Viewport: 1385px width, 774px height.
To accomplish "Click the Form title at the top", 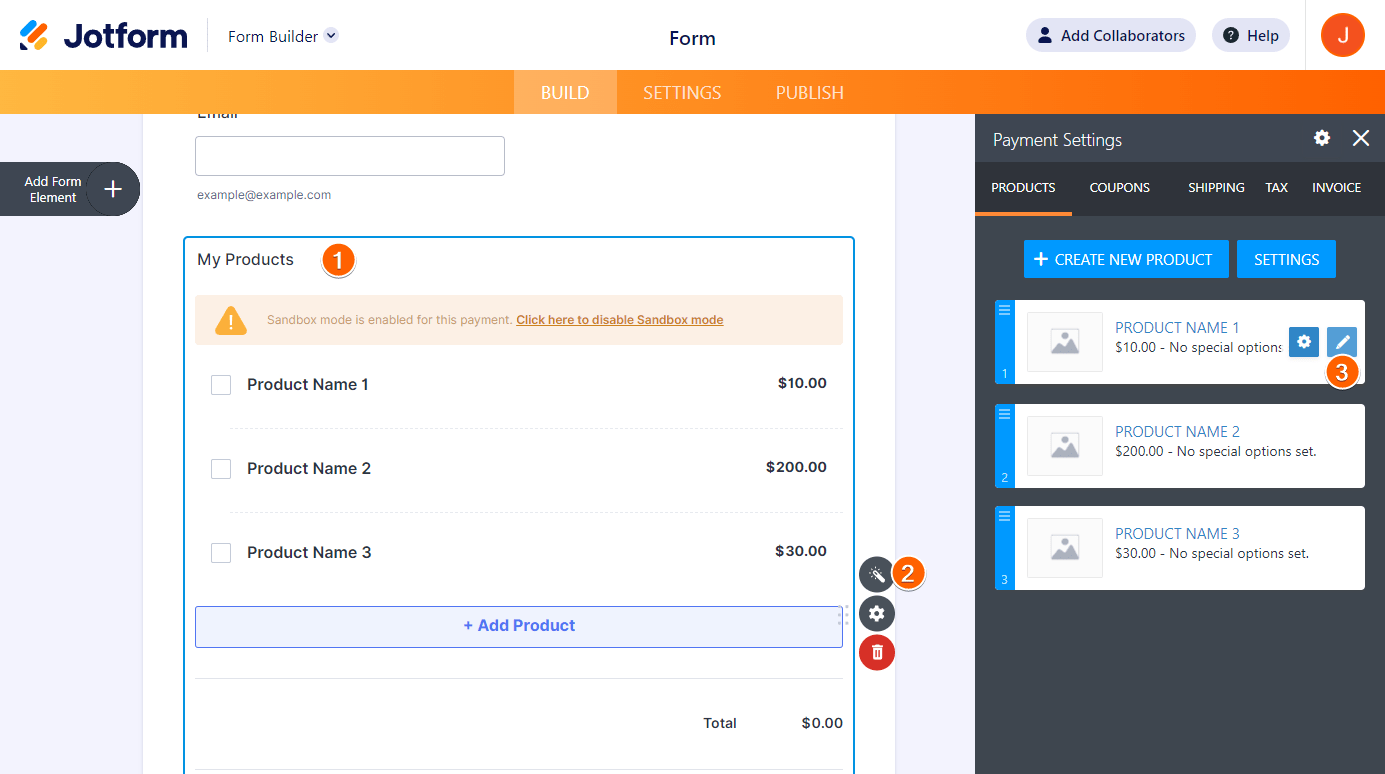I will tap(692, 39).
